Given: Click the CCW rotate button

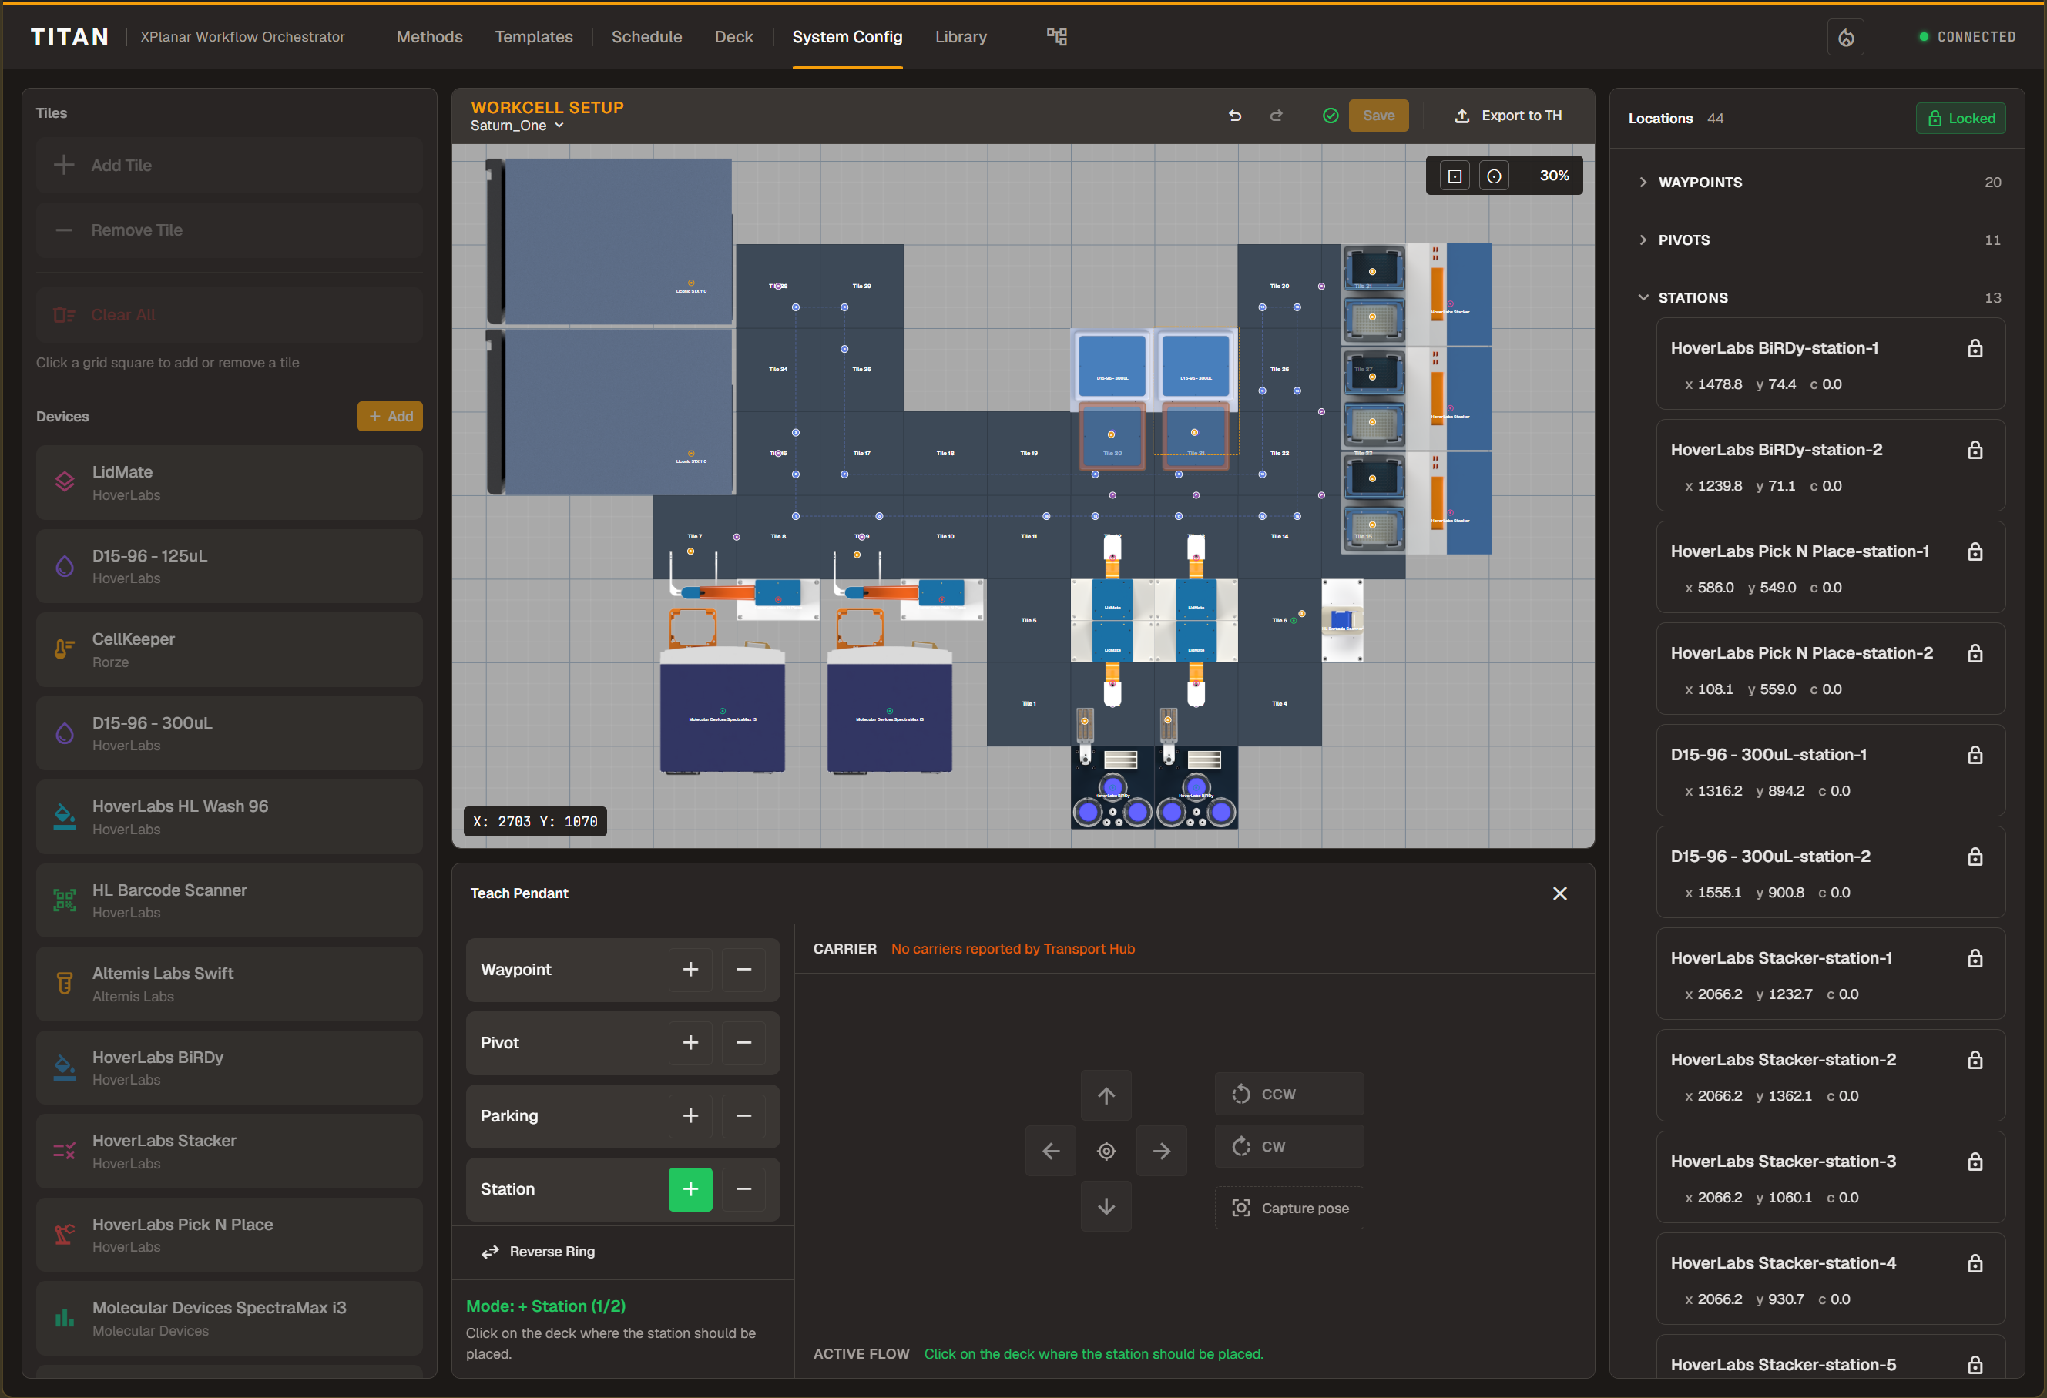Looking at the screenshot, I should (1289, 1094).
